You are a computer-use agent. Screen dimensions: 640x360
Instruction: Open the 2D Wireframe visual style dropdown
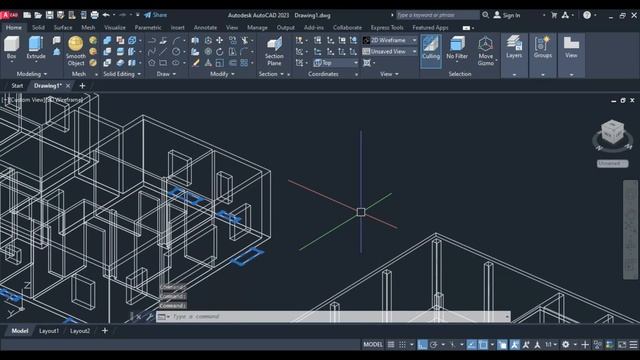coord(390,40)
